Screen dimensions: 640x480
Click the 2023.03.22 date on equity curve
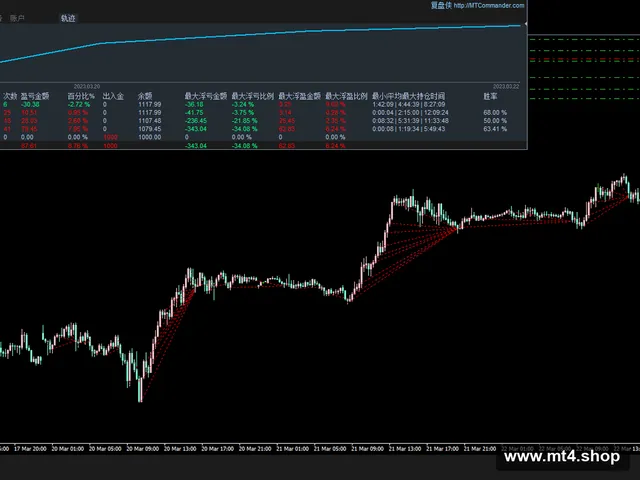(506, 87)
